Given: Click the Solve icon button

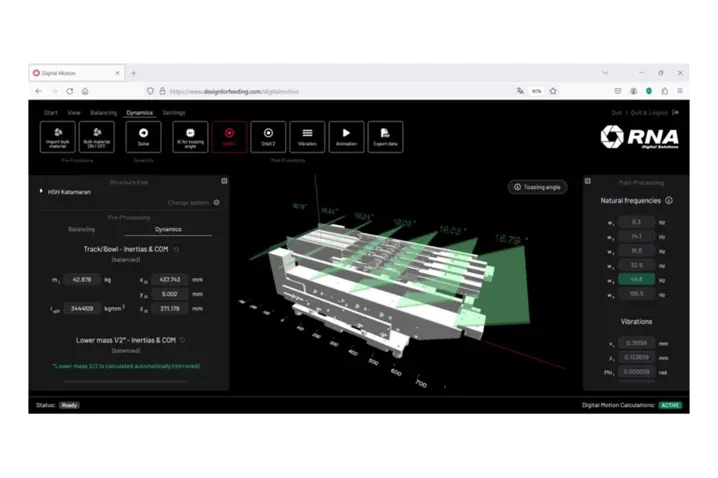Looking at the screenshot, I should pyautogui.click(x=144, y=135).
